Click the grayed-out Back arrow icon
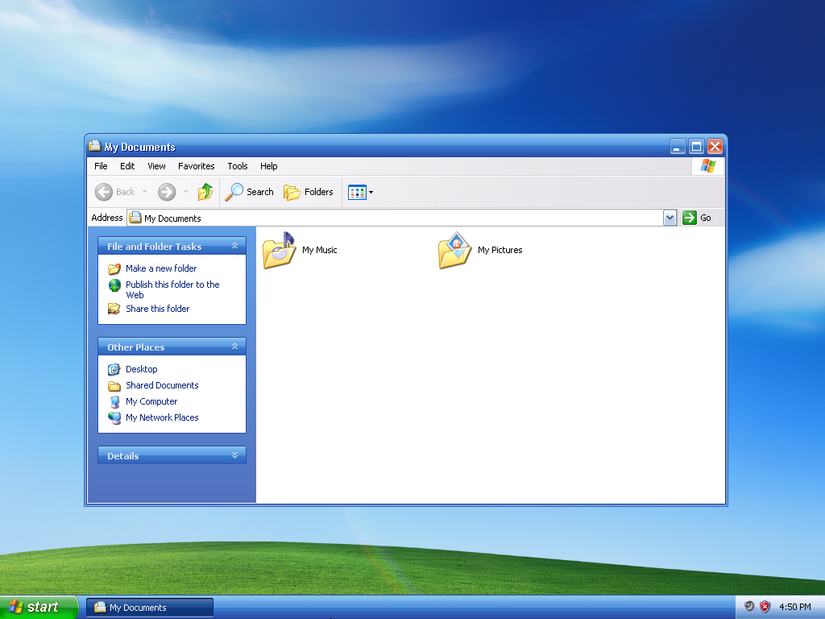 tap(104, 192)
